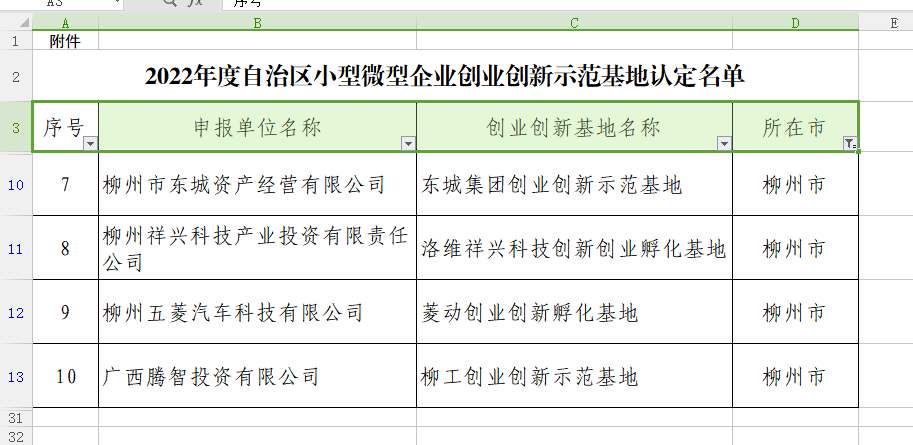Open the active 所在市 filter button
This screenshot has width=913, height=445.
(850, 144)
